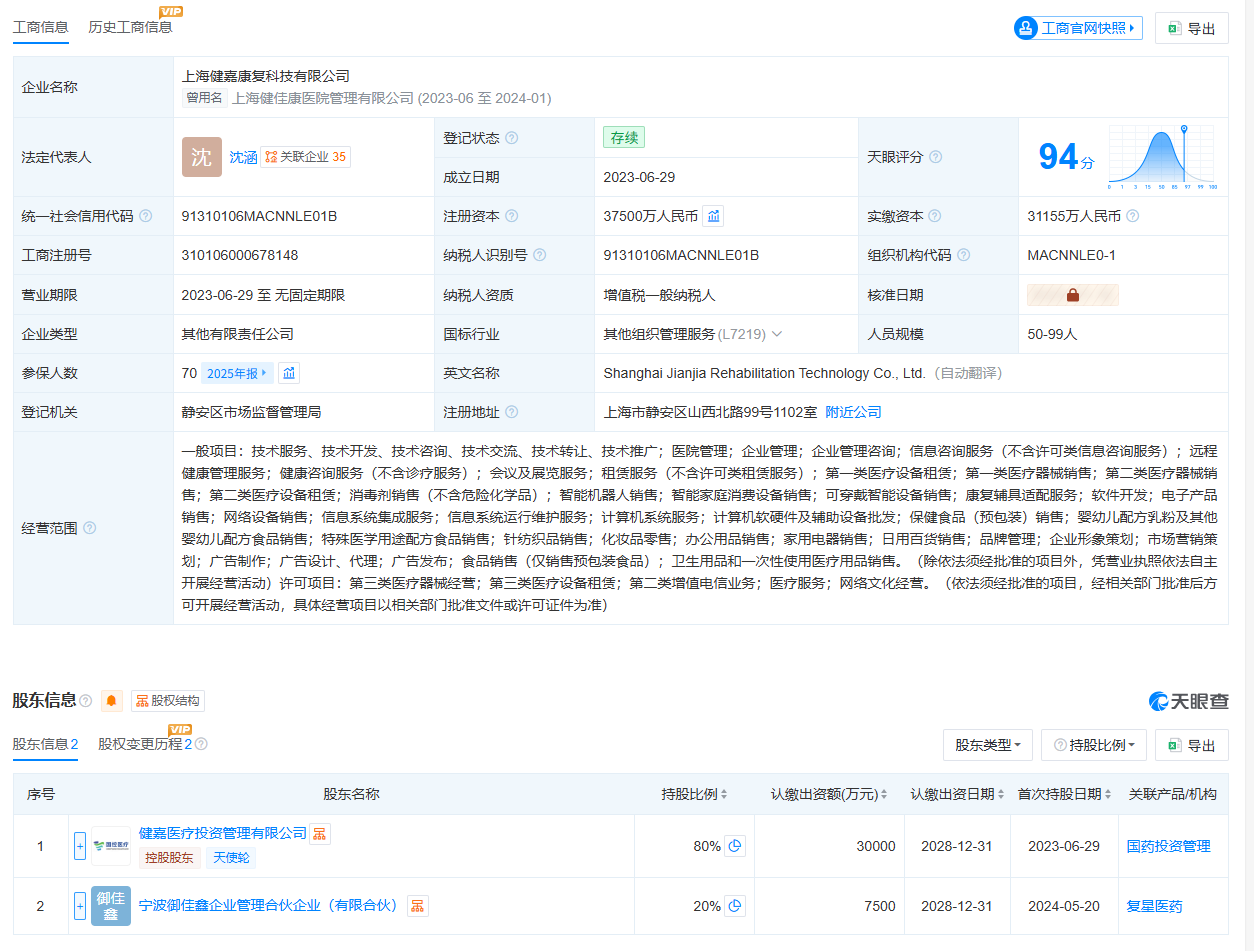
Task: Open insured headcount trend chart icon
Action: pos(289,373)
